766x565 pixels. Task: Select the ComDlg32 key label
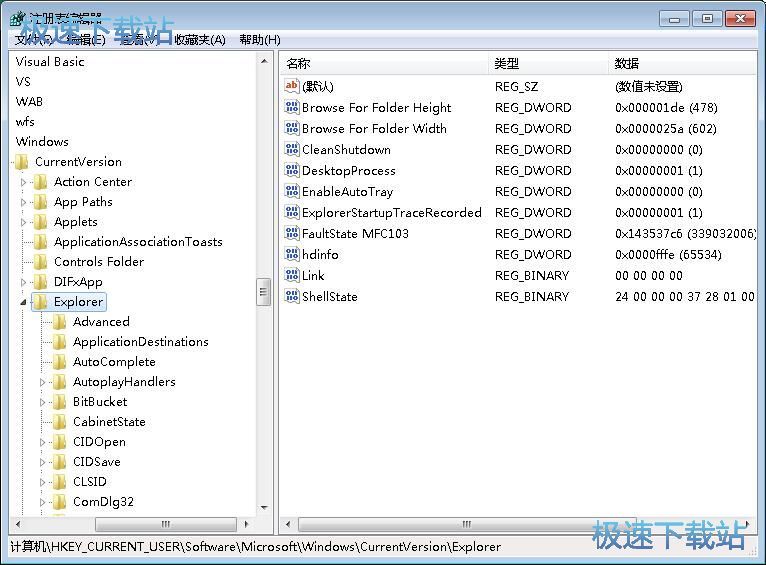[x=103, y=502]
